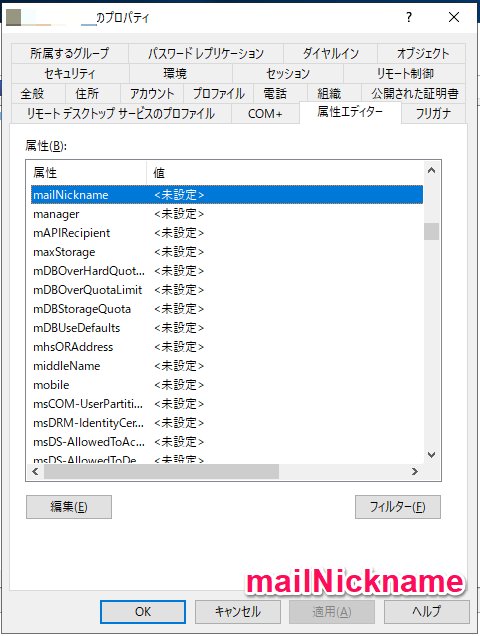
Task: Confirm with the OK button
Action: (x=143, y=612)
